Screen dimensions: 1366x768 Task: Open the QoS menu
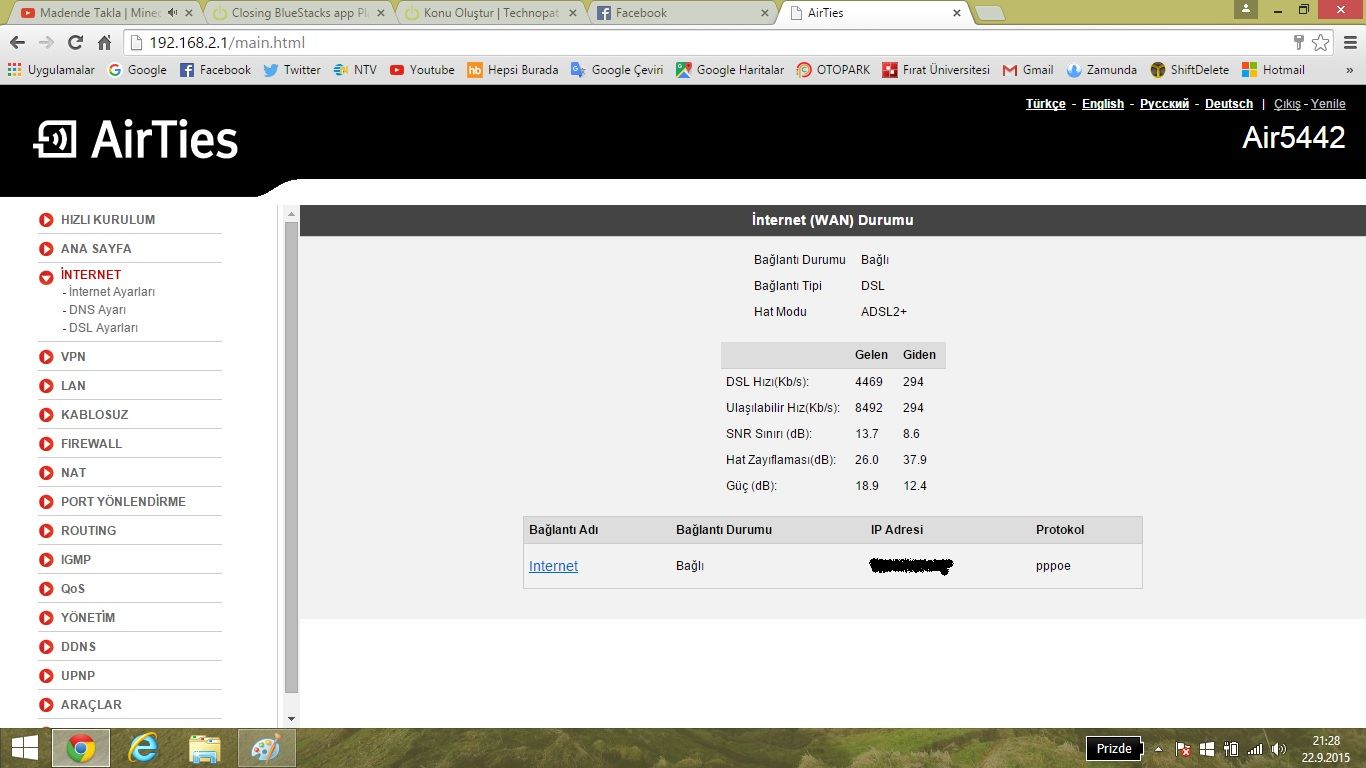pyautogui.click(x=73, y=589)
